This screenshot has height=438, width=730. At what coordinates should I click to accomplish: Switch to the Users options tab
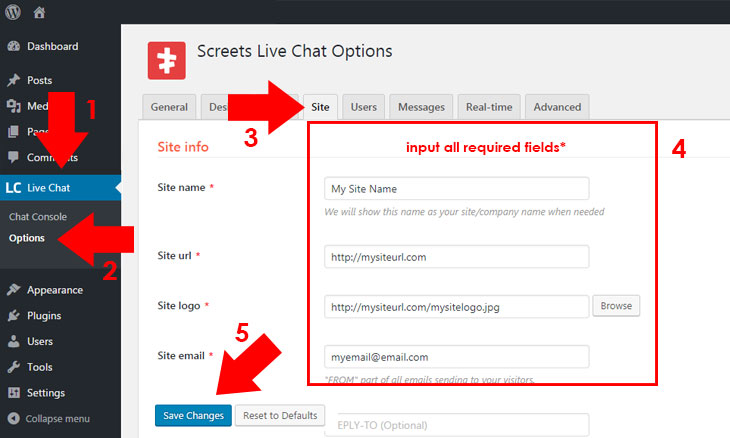pos(364,107)
